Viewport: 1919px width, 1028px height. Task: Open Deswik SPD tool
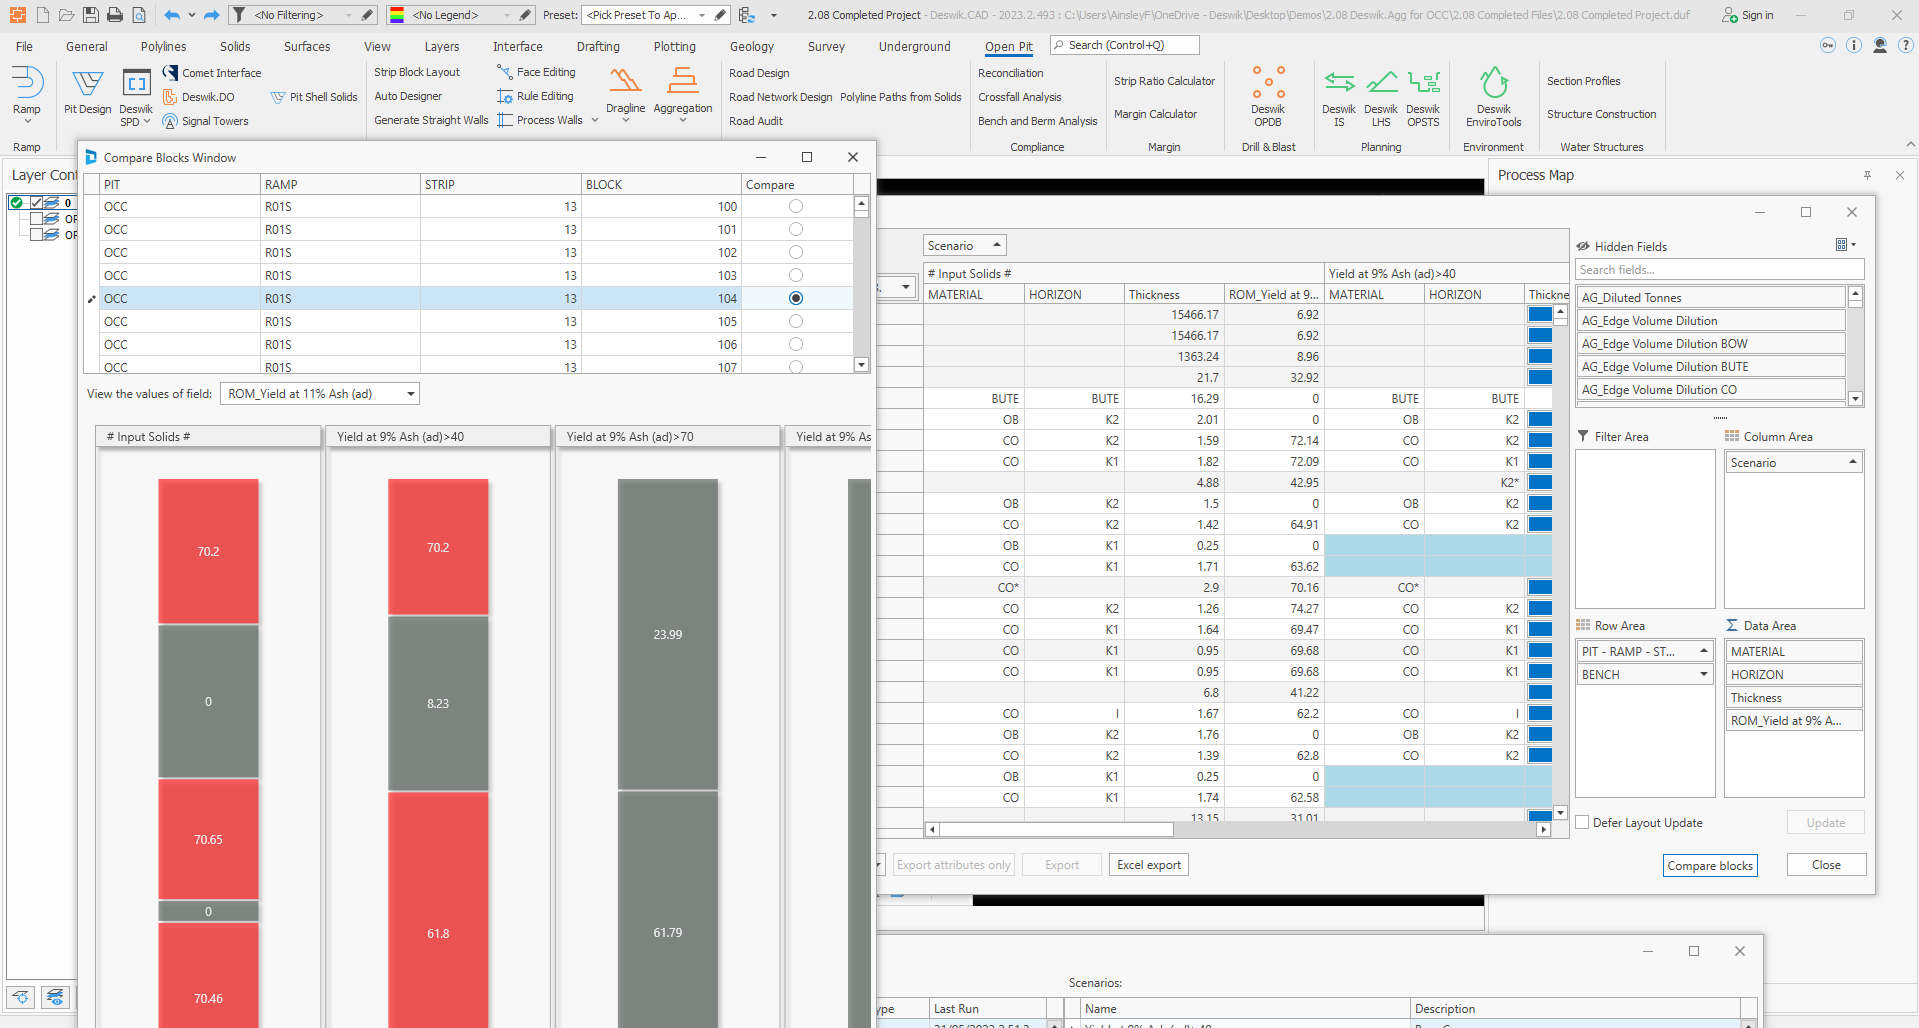point(136,98)
